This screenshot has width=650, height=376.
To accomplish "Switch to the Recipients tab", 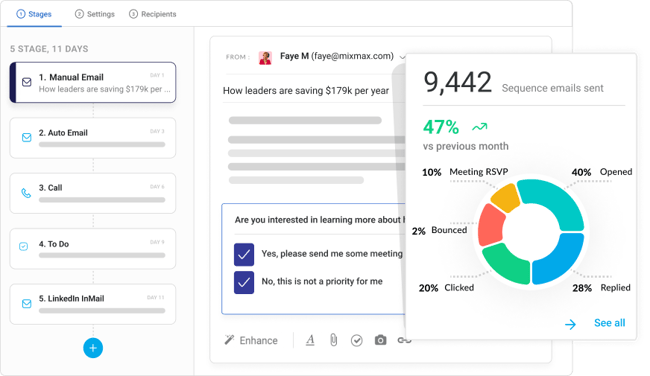I will click(x=153, y=14).
